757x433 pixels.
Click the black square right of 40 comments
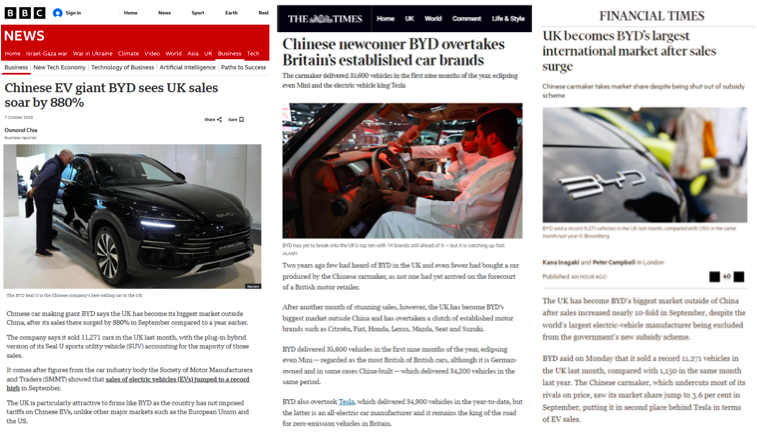tap(739, 277)
